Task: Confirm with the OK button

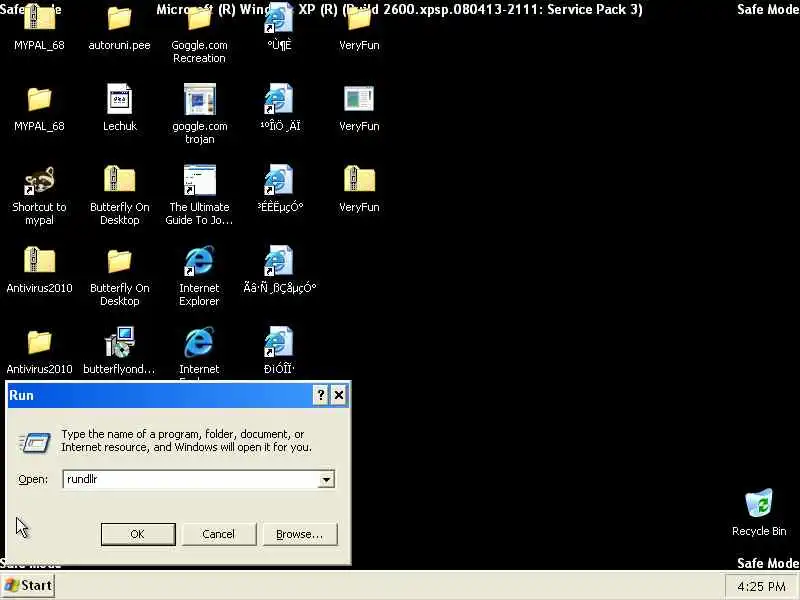Action: pos(138,534)
